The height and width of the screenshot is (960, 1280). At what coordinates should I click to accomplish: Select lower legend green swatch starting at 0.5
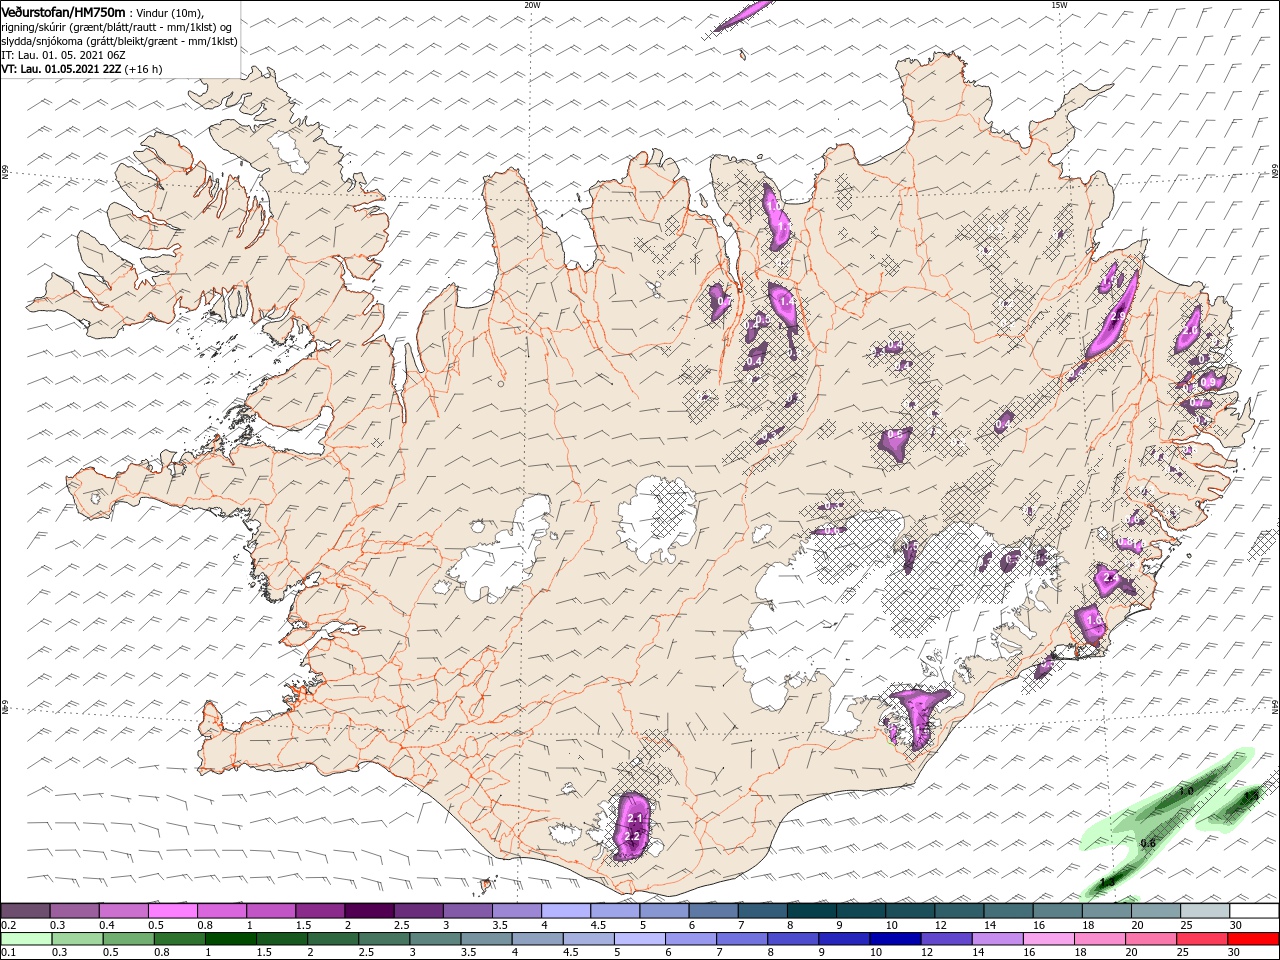(128, 939)
